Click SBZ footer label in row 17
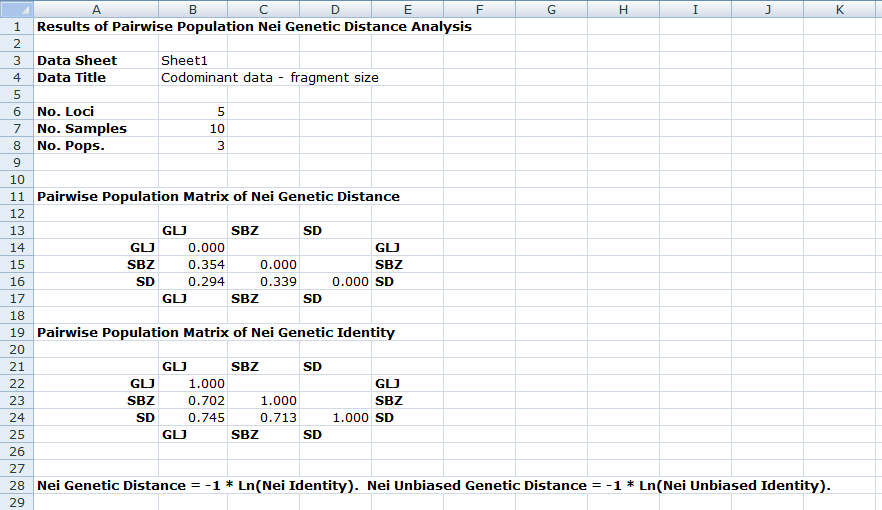The width and height of the screenshot is (882, 510). click(x=245, y=299)
